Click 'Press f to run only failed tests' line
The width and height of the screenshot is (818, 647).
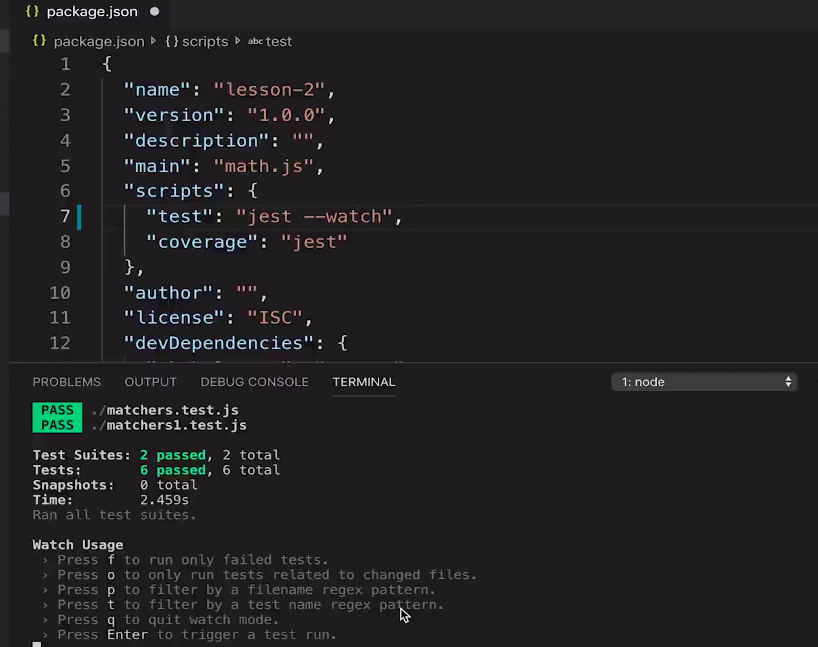click(185, 560)
